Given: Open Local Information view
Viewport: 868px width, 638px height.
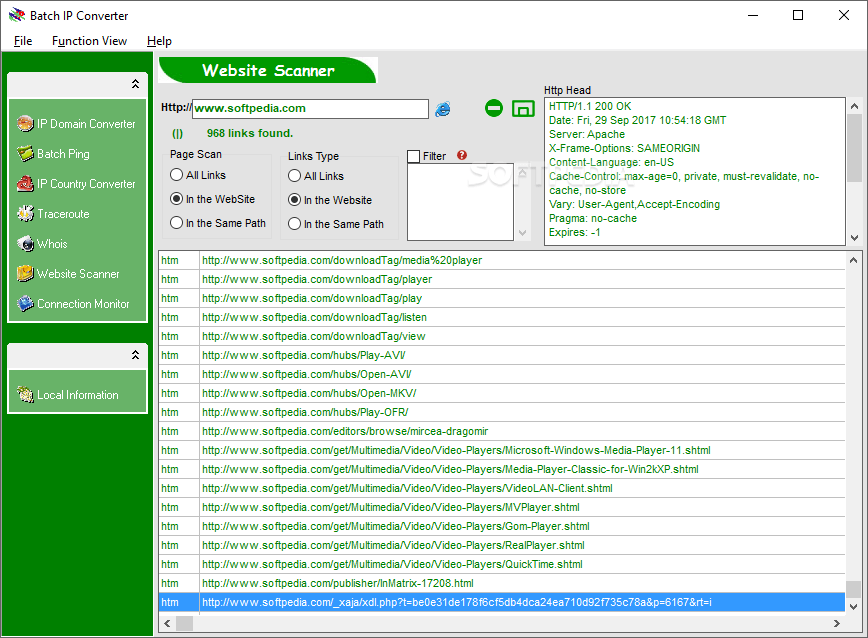Looking at the screenshot, I should coord(78,395).
